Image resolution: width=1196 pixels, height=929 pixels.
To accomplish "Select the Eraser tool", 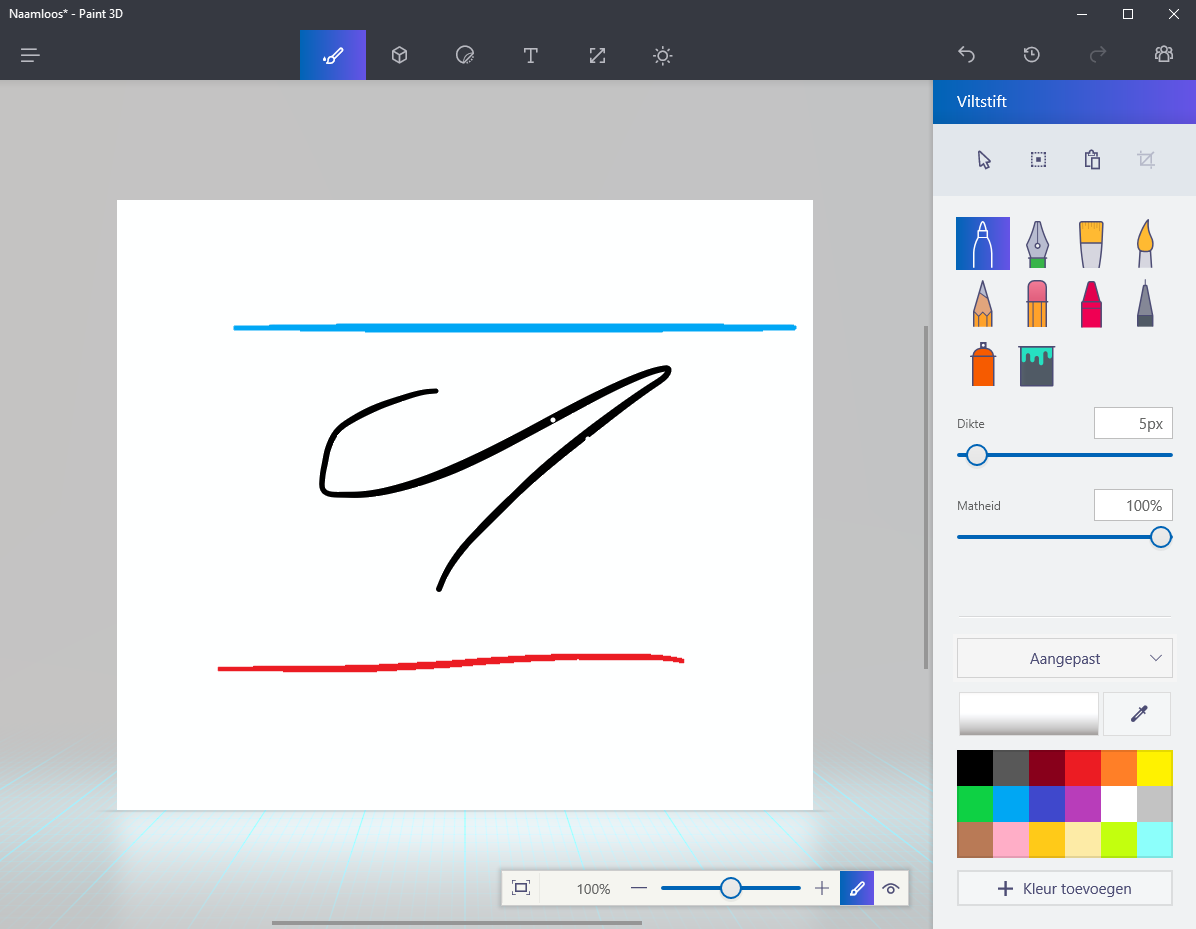I will click(1037, 303).
